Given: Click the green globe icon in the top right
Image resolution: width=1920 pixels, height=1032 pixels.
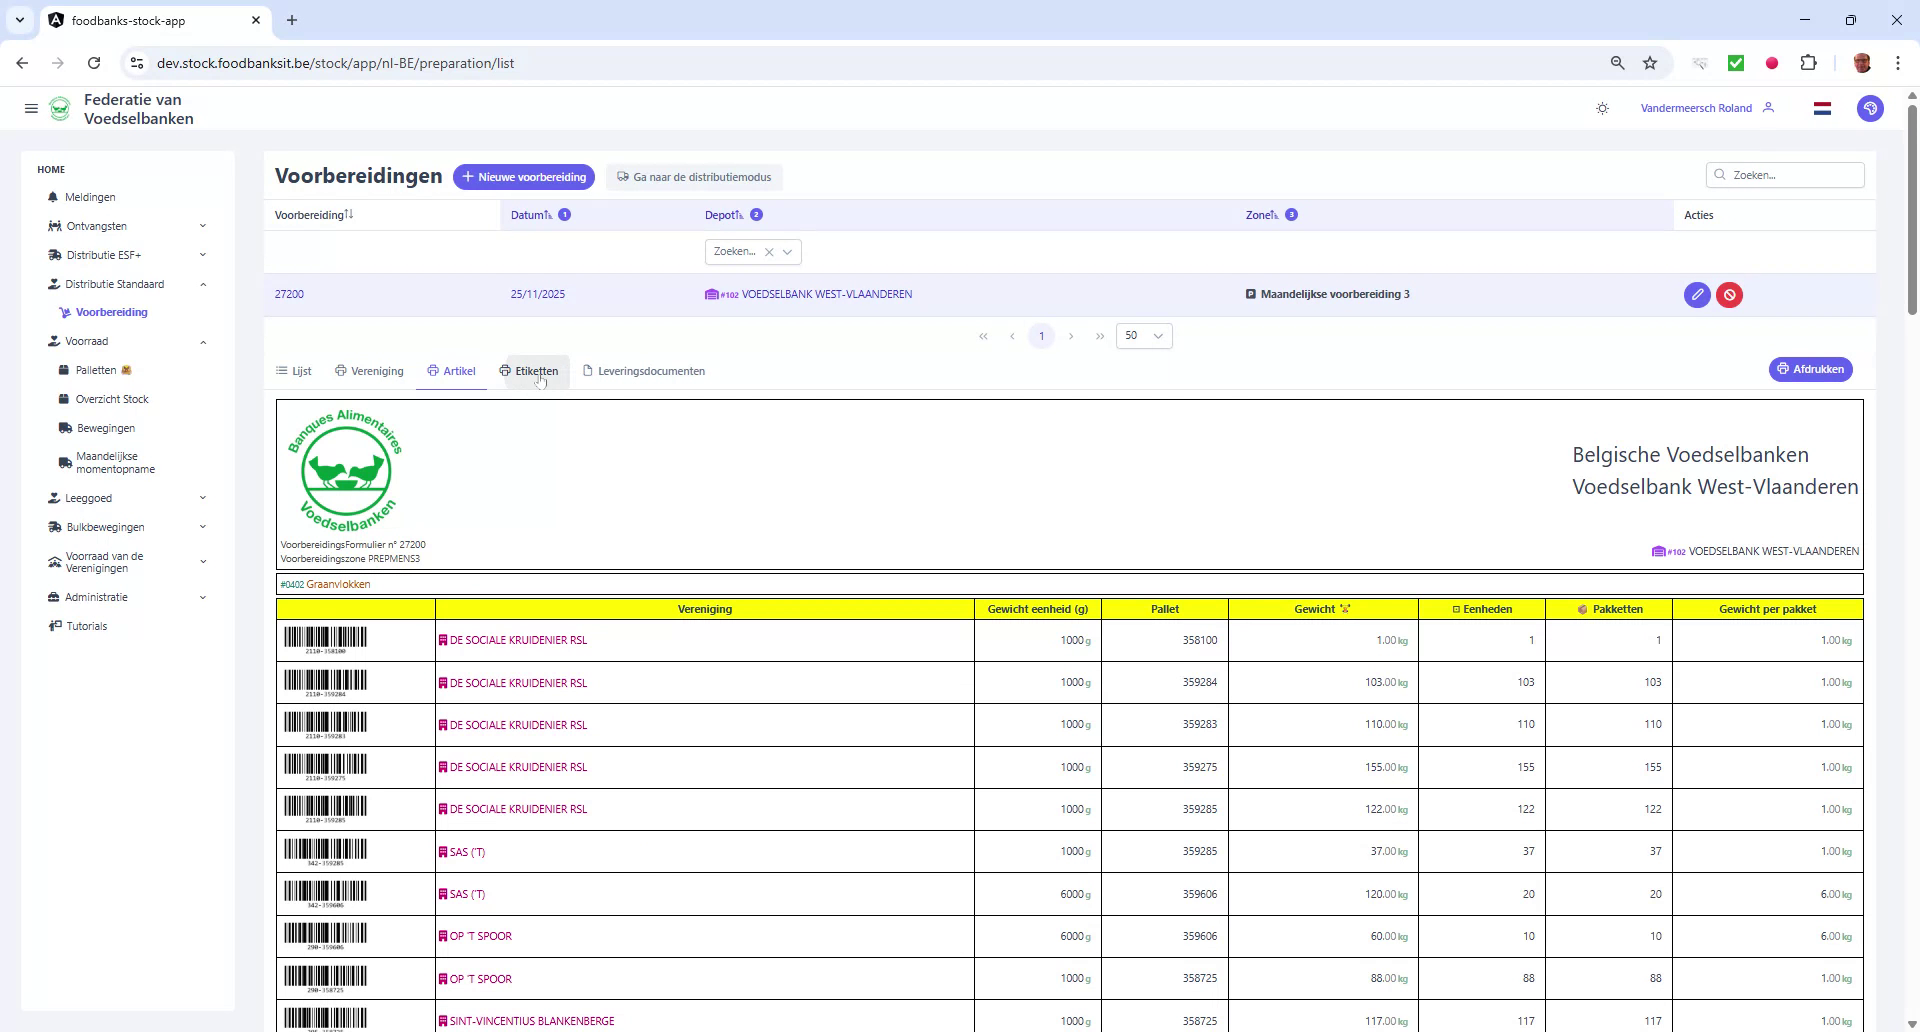Looking at the screenshot, I should [x=1870, y=108].
